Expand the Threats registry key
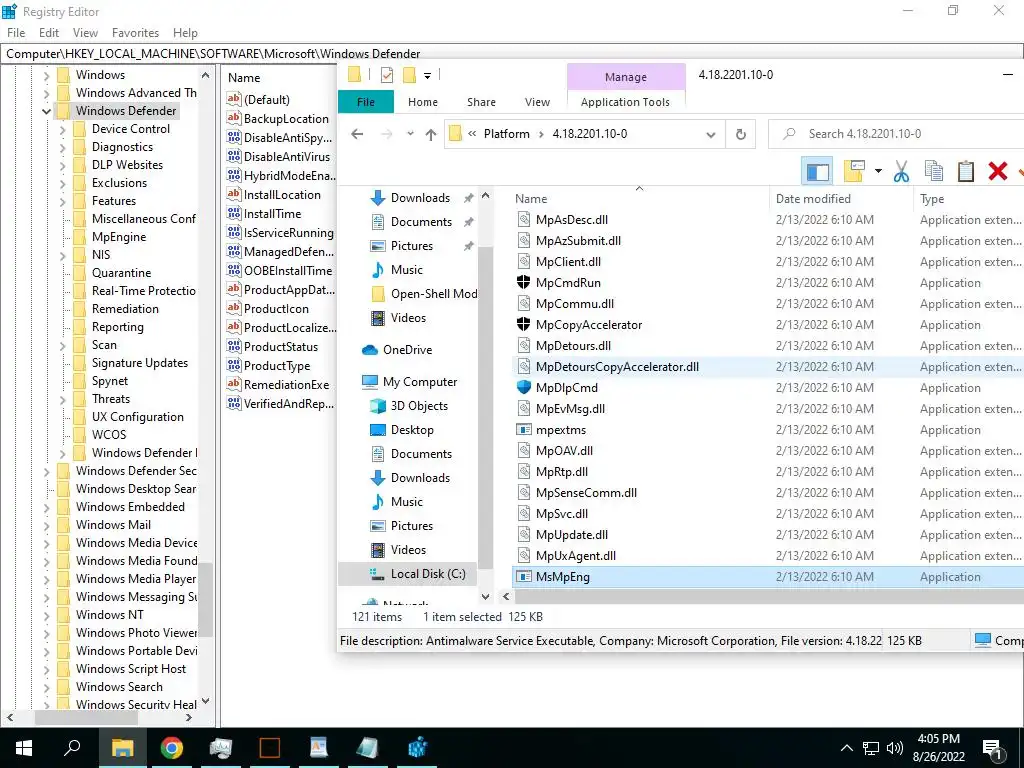The width and height of the screenshot is (1024, 768). 63,400
